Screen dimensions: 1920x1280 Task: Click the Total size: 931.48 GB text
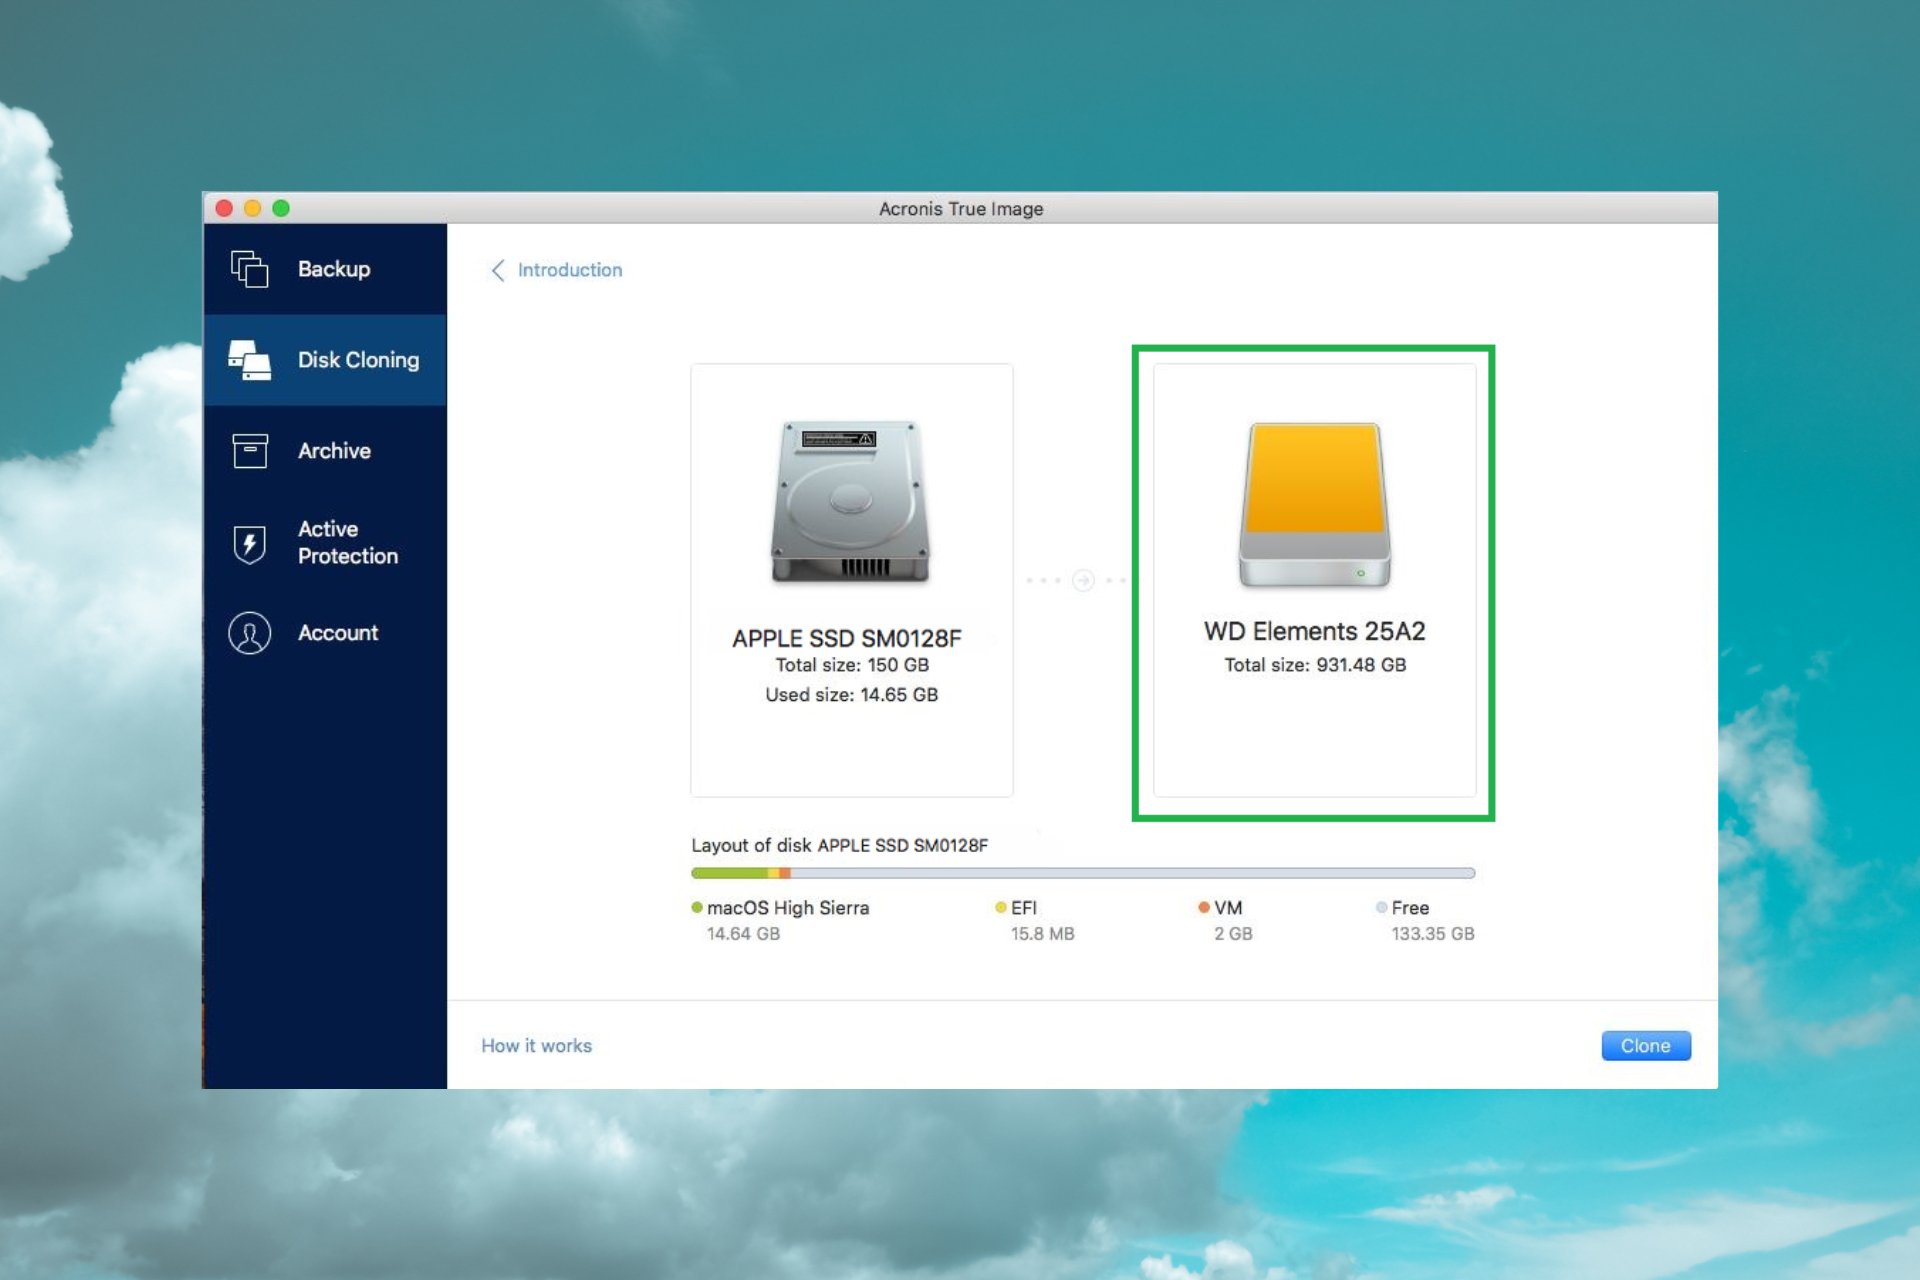coord(1315,665)
